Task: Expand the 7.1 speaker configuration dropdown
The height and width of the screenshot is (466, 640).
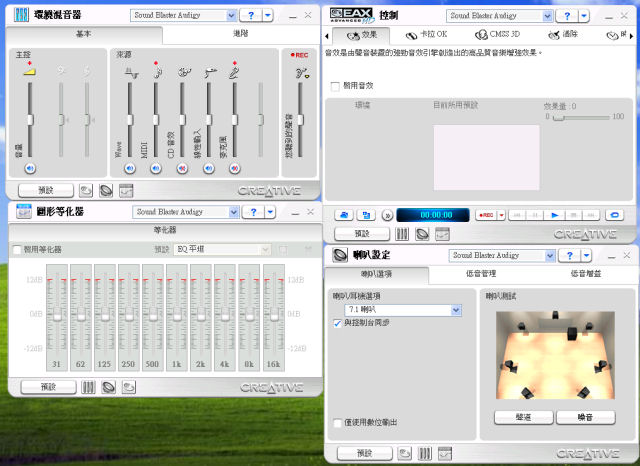Action: [456, 310]
